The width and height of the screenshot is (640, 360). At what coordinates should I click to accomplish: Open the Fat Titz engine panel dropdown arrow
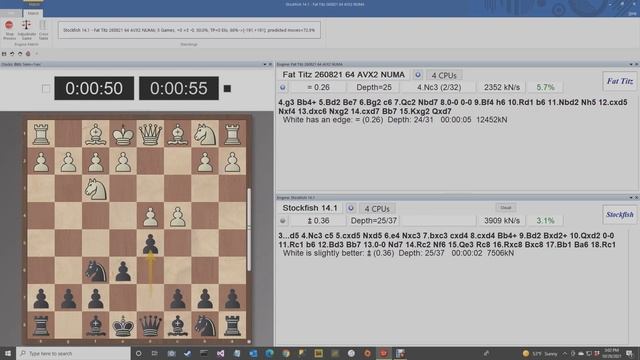click(x=631, y=64)
